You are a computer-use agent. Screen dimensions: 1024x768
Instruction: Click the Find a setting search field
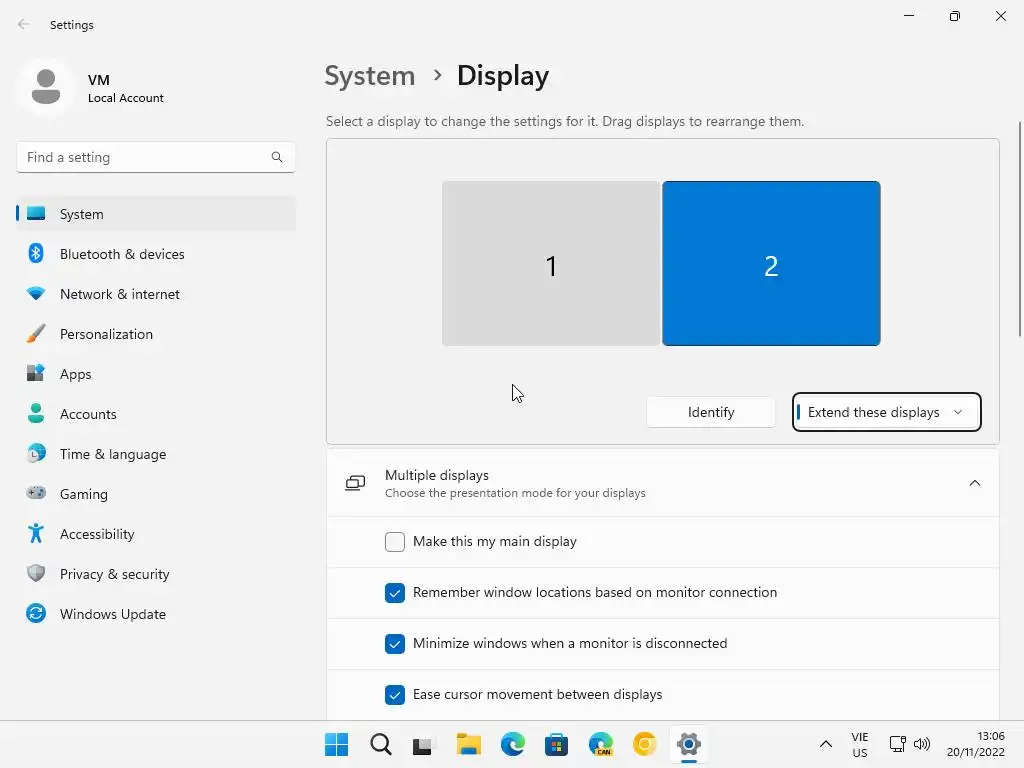click(155, 157)
